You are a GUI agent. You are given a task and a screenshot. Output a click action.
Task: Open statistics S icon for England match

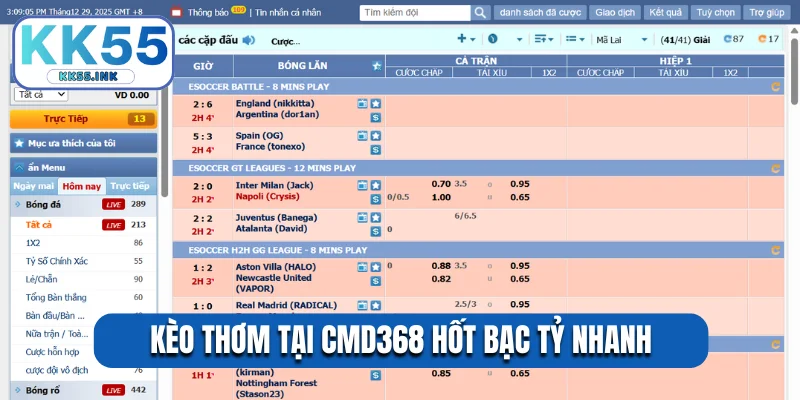pyautogui.click(x=376, y=118)
